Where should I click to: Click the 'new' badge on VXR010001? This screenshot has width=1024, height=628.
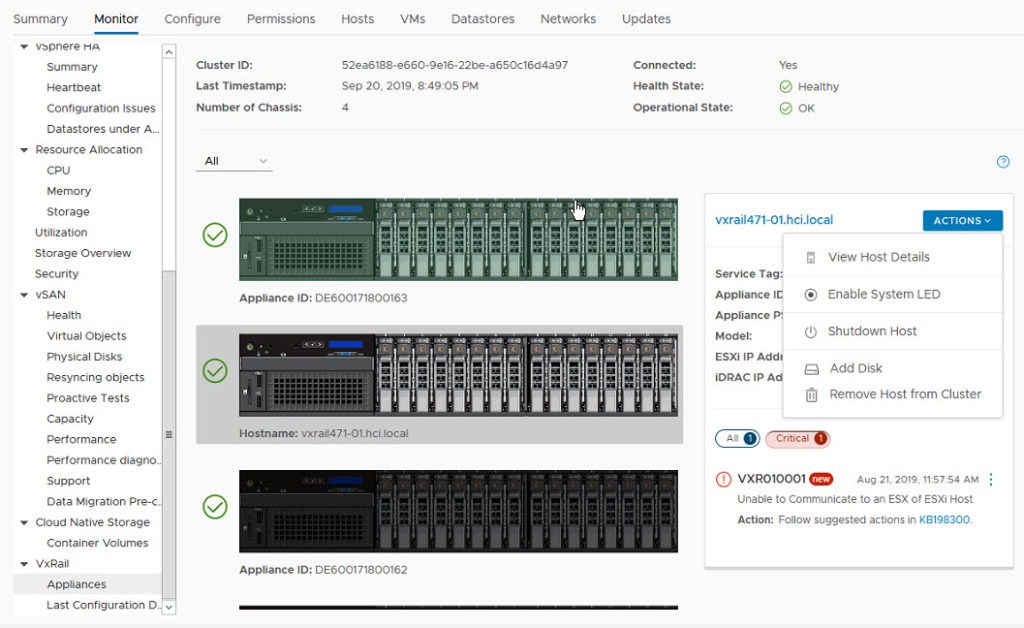tap(821, 479)
